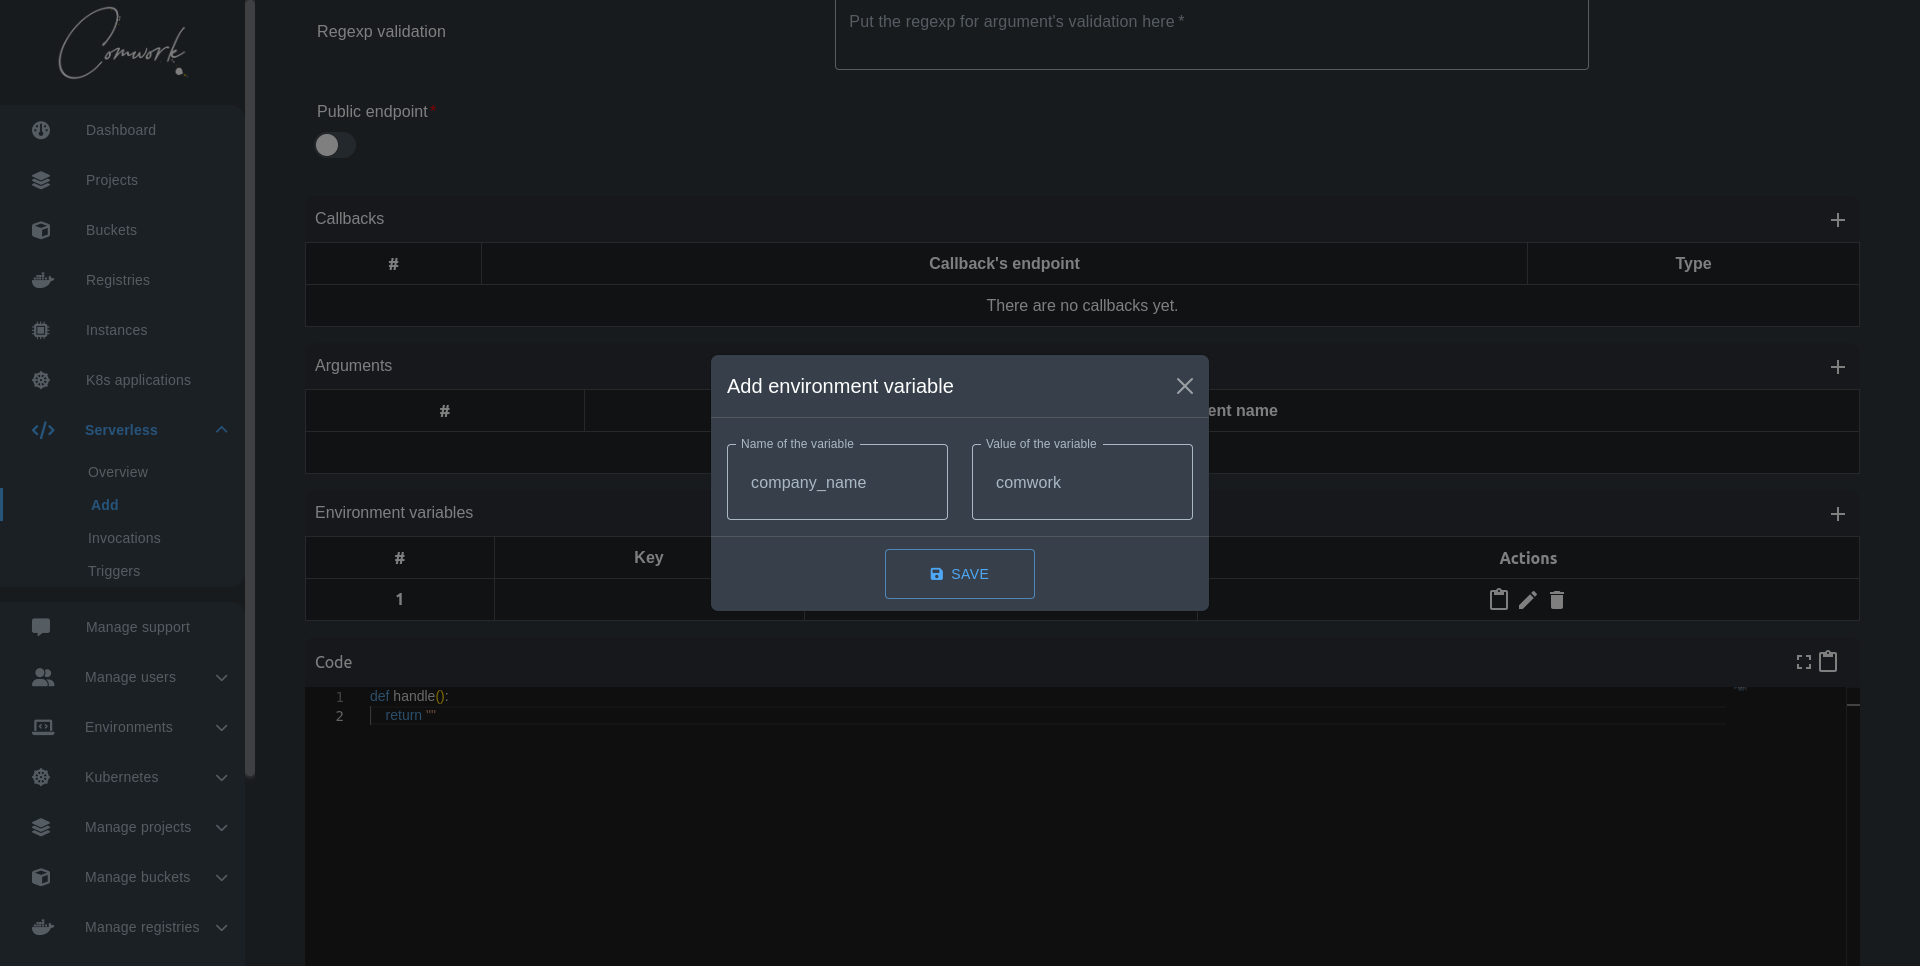Open the Projects layers icon
The width and height of the screenshot is (1920, 966).
[41, 180]
